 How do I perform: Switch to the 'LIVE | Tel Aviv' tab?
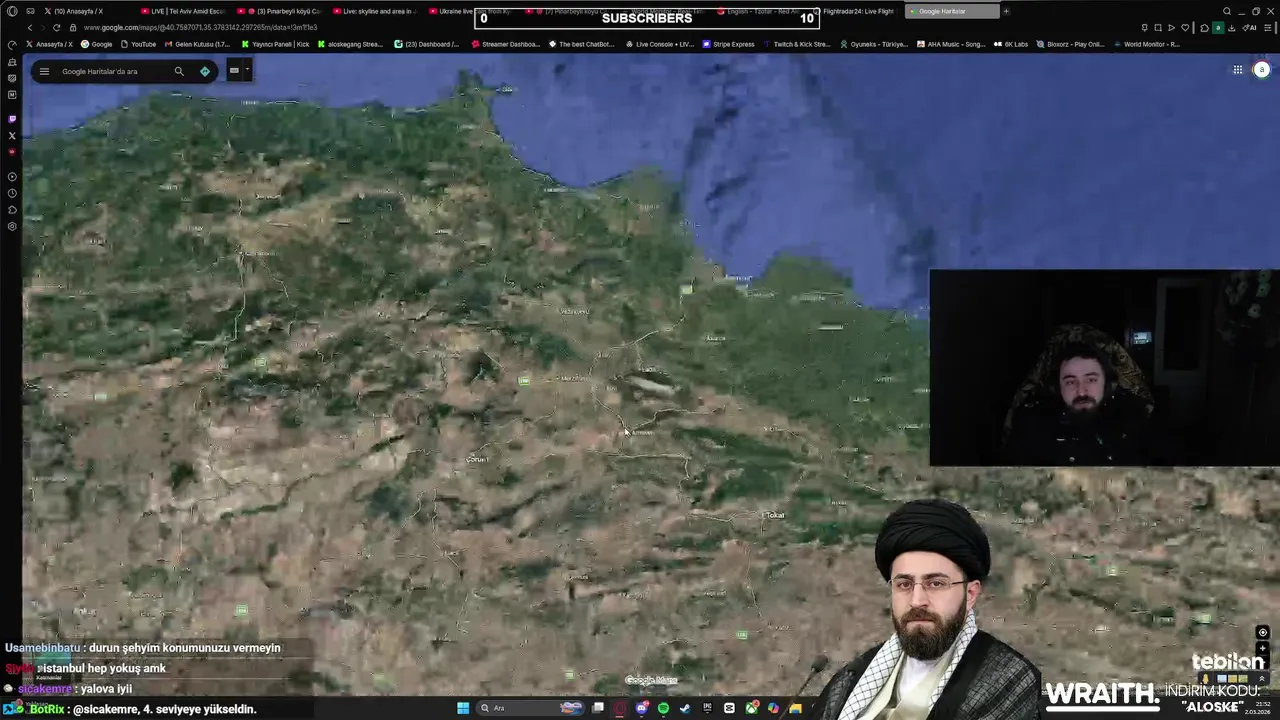coord(183,11)
